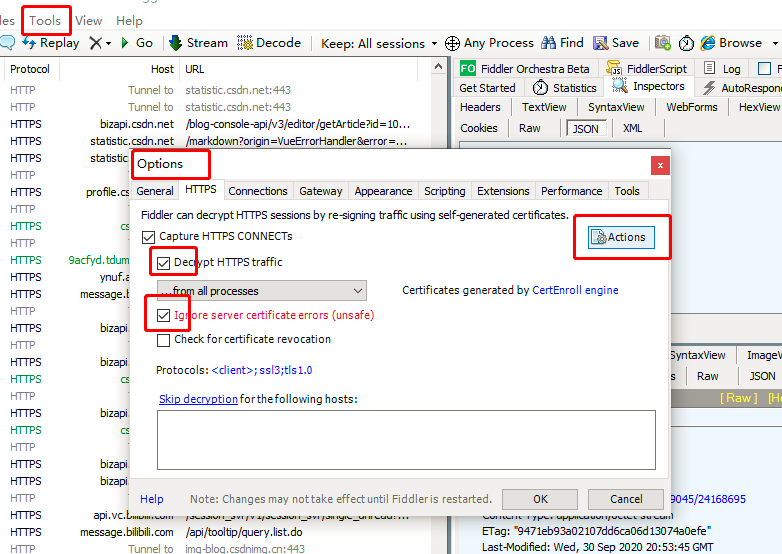Switch to Extensions options tab

point(503,191)
